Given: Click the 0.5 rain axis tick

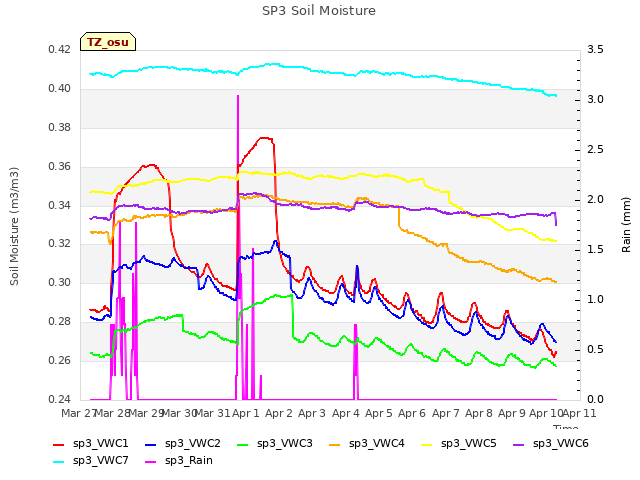Looking at the screenshot, I should tap(596, 350).
